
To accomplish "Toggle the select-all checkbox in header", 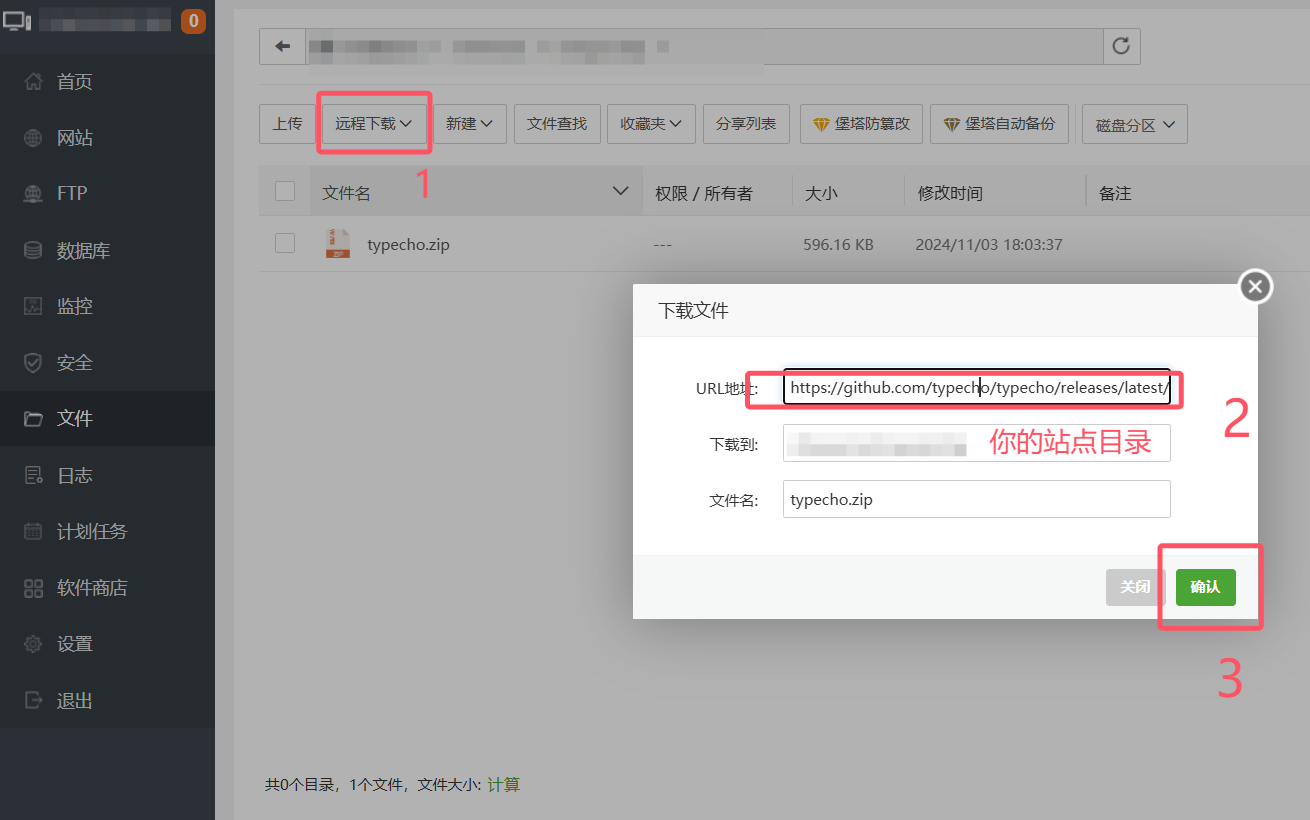I will (x=285, y=191).
